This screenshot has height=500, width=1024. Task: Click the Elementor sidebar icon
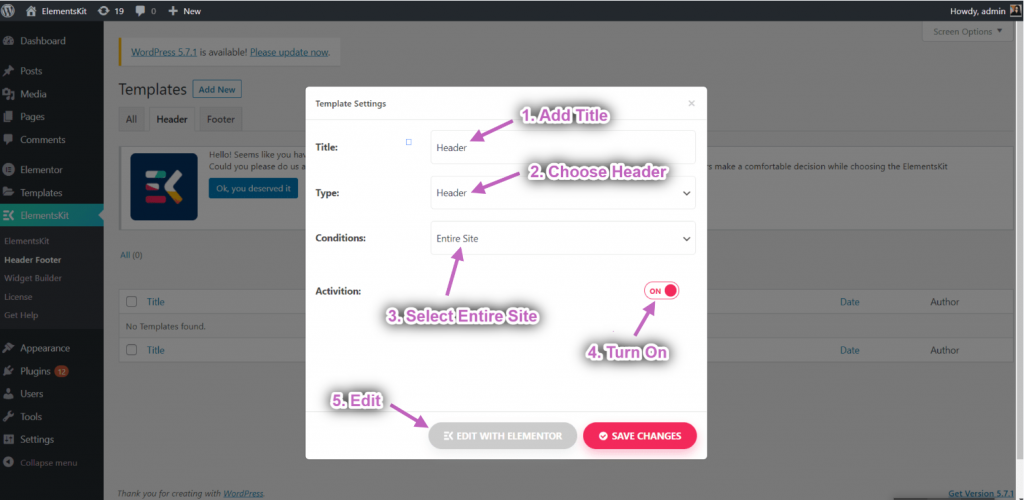click(9, 170)
